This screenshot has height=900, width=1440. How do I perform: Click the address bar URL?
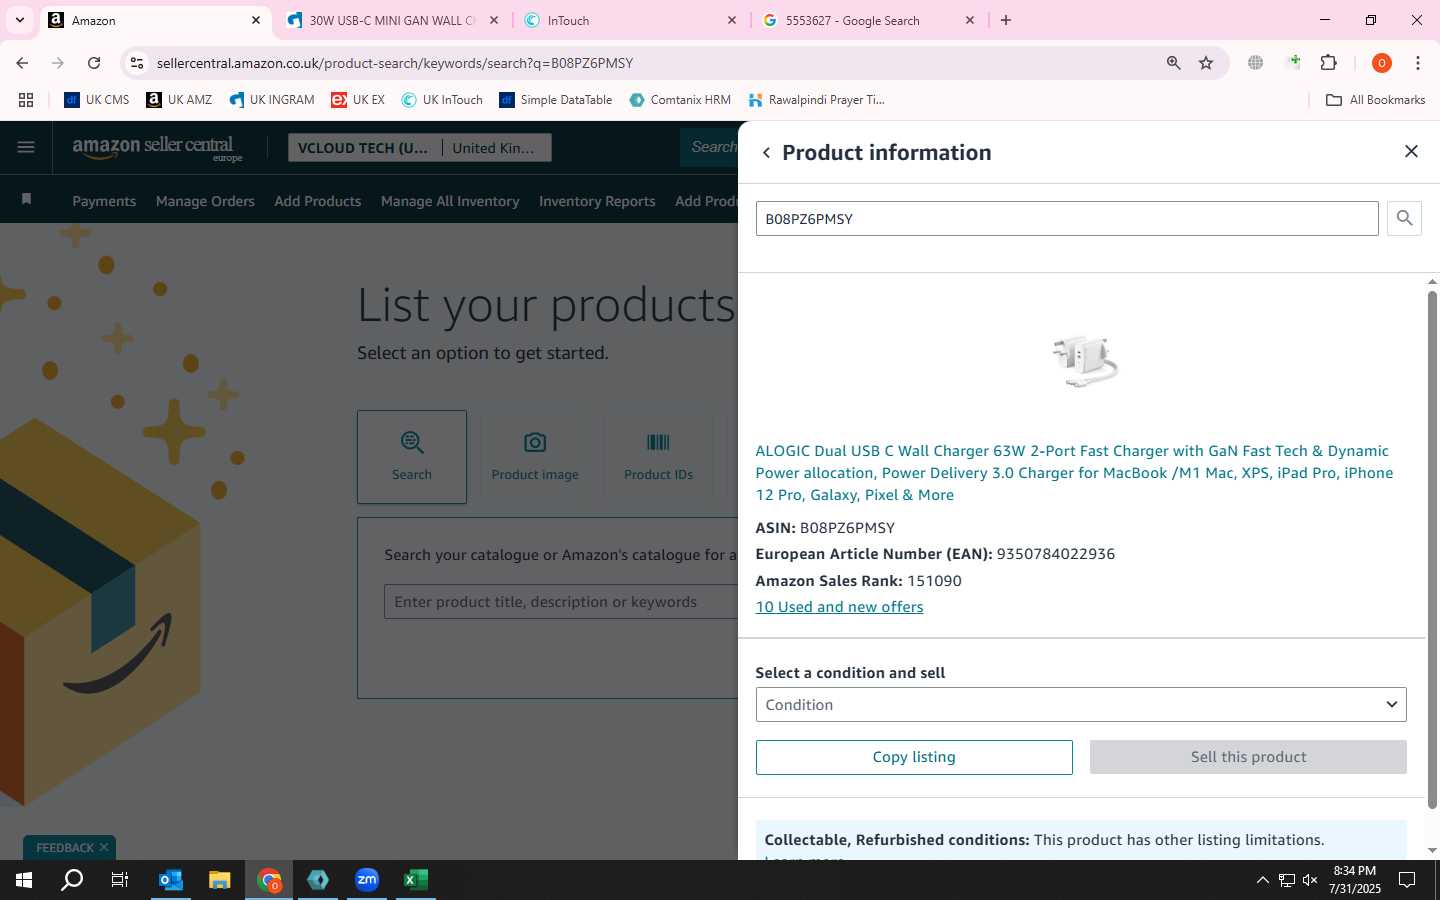click(395, 63)
